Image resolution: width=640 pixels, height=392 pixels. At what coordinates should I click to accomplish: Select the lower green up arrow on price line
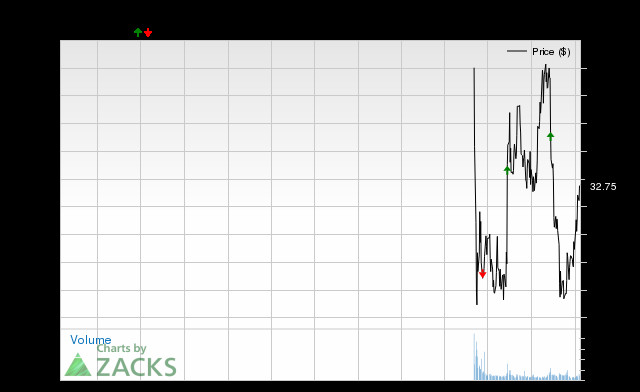click(507, 170)
